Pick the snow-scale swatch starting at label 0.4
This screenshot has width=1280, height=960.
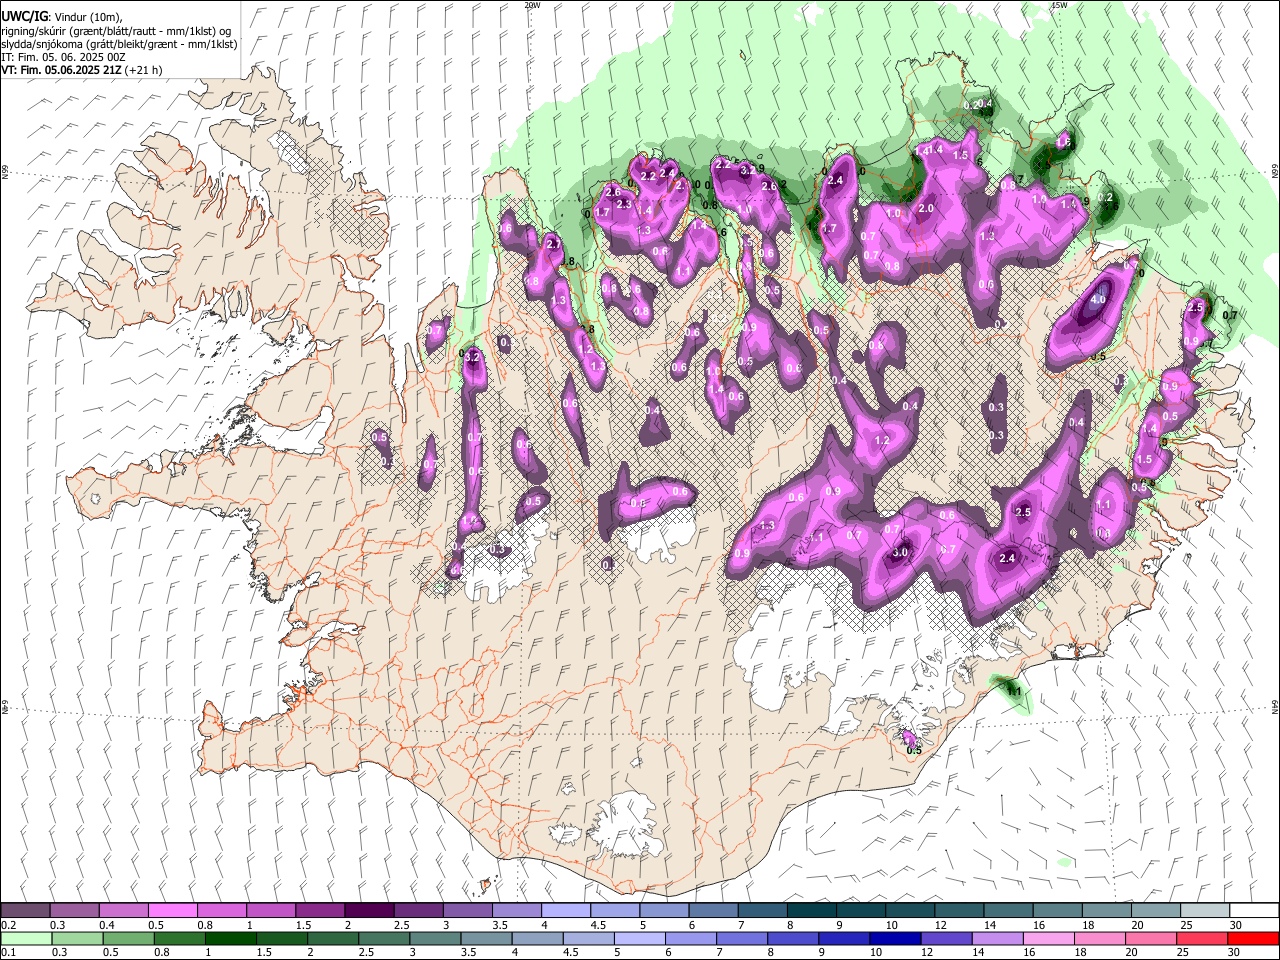coord(123,910)
